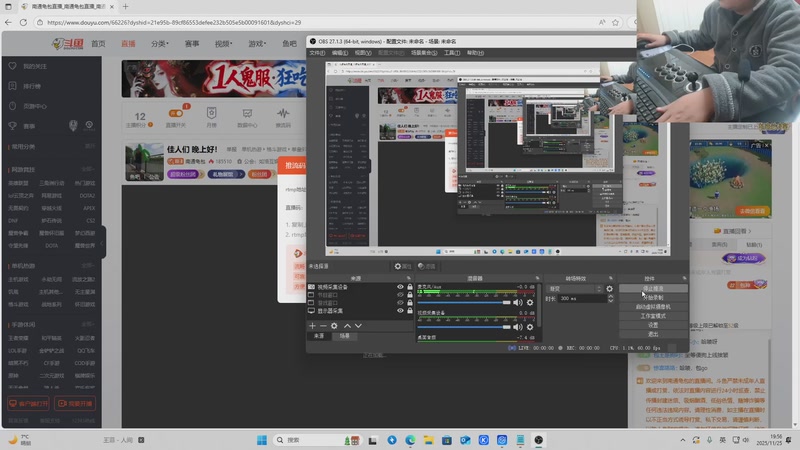The height and width of the screenshot is (450, 800).
Task: Open OBS 设置 button
Action: click(653, 325)
